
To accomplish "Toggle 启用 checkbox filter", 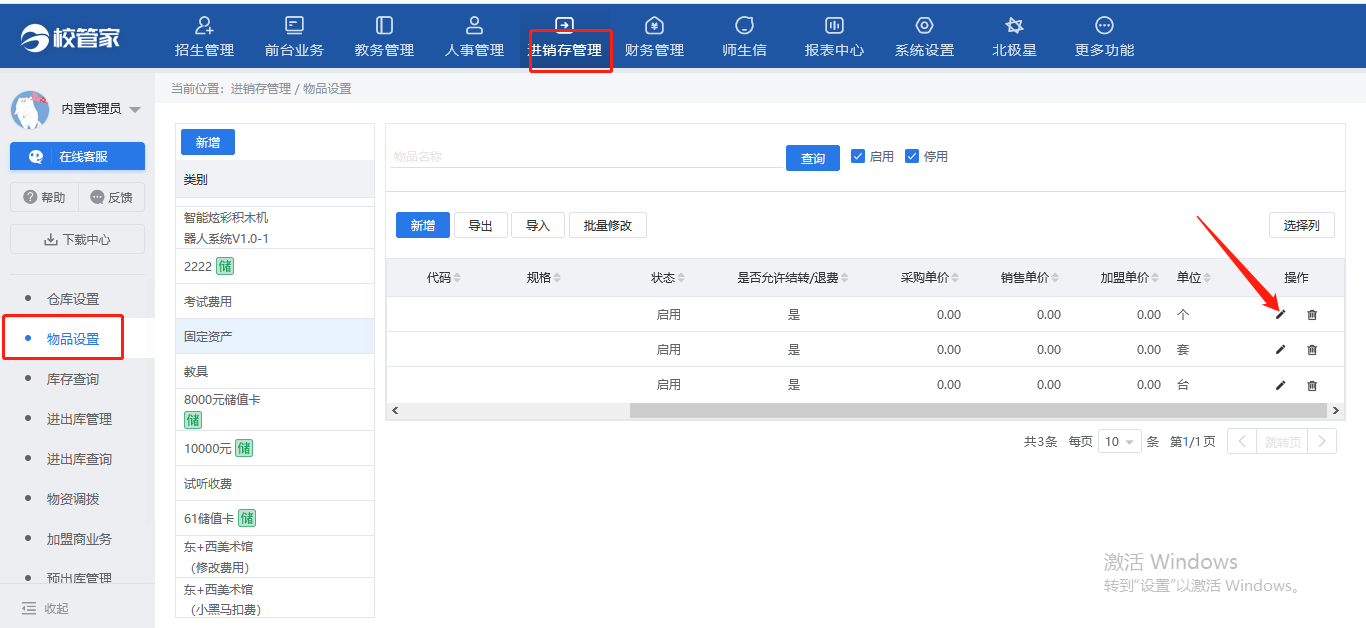I will (858, 156).
